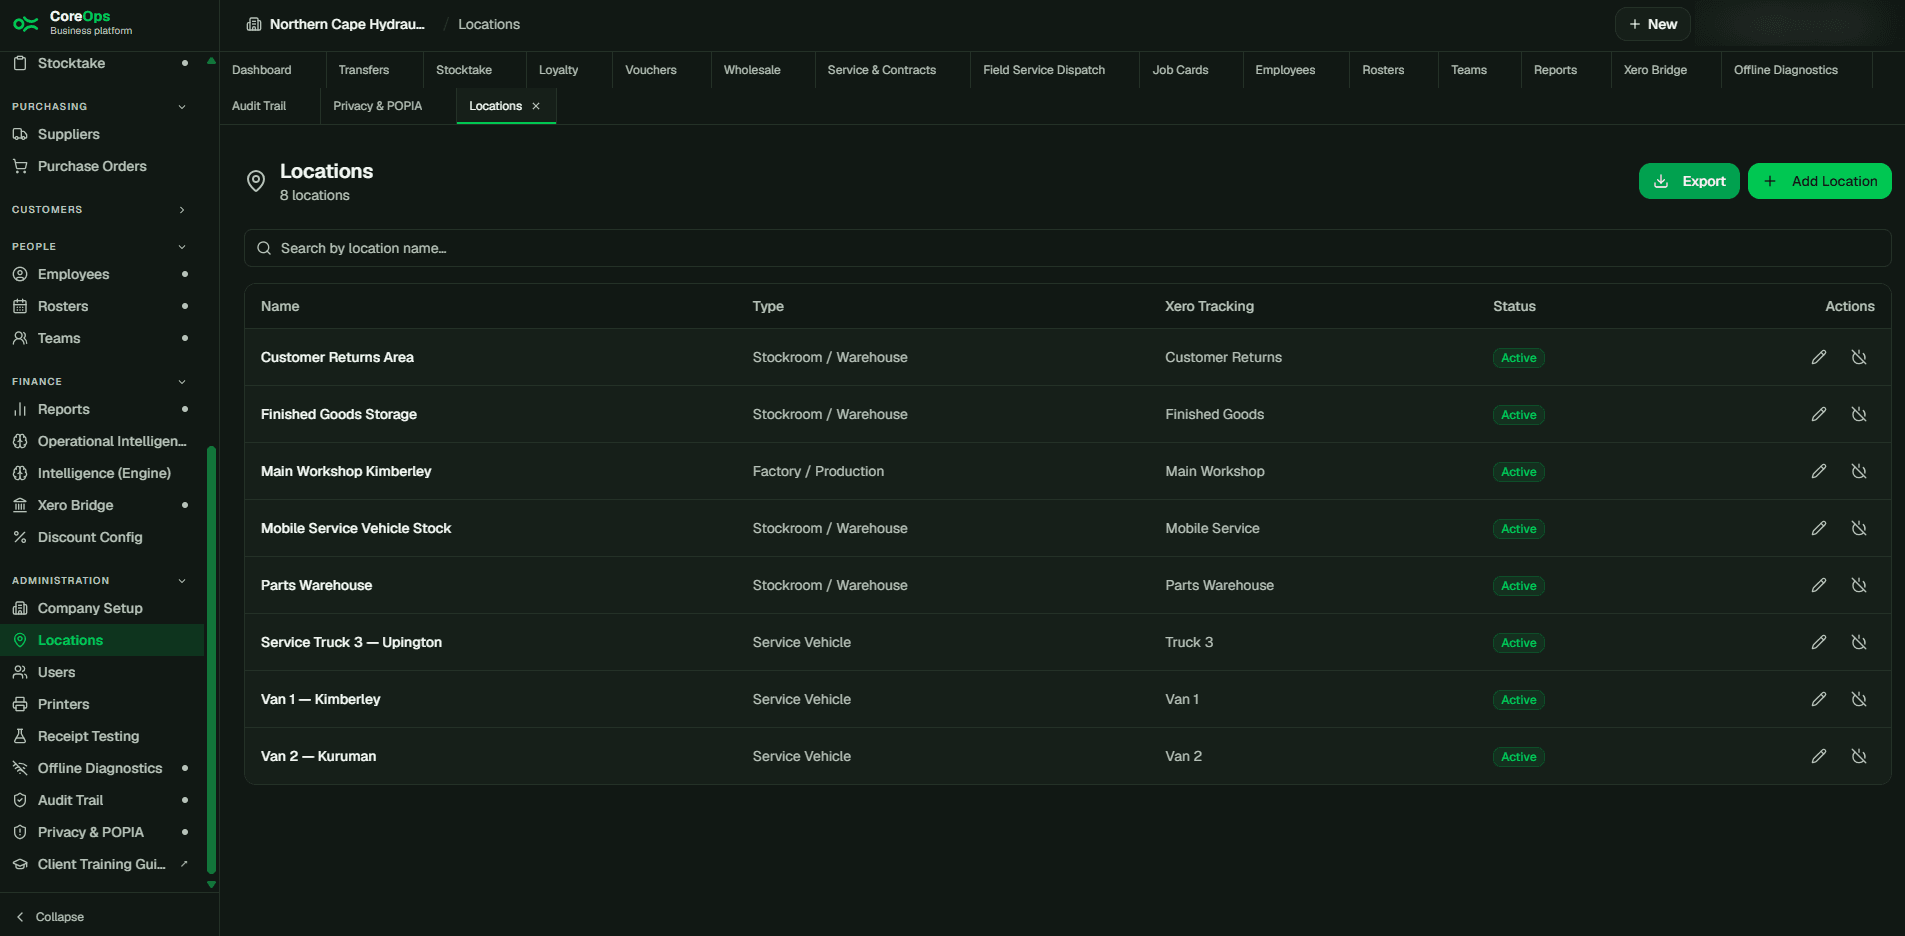Viewport: 1905px width, 936px height.
Task: Switch to the Job Cards tab
Action: point(1180,70)
